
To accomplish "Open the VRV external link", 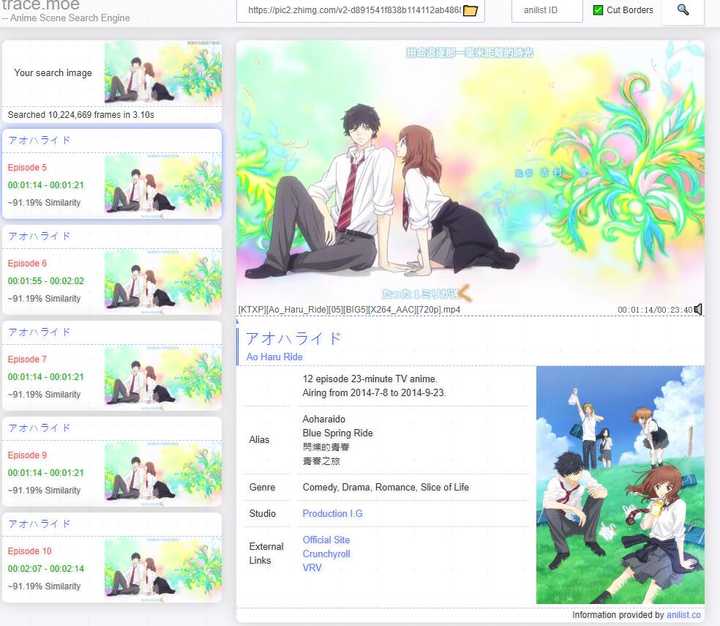I will click(x=312, y=568).
